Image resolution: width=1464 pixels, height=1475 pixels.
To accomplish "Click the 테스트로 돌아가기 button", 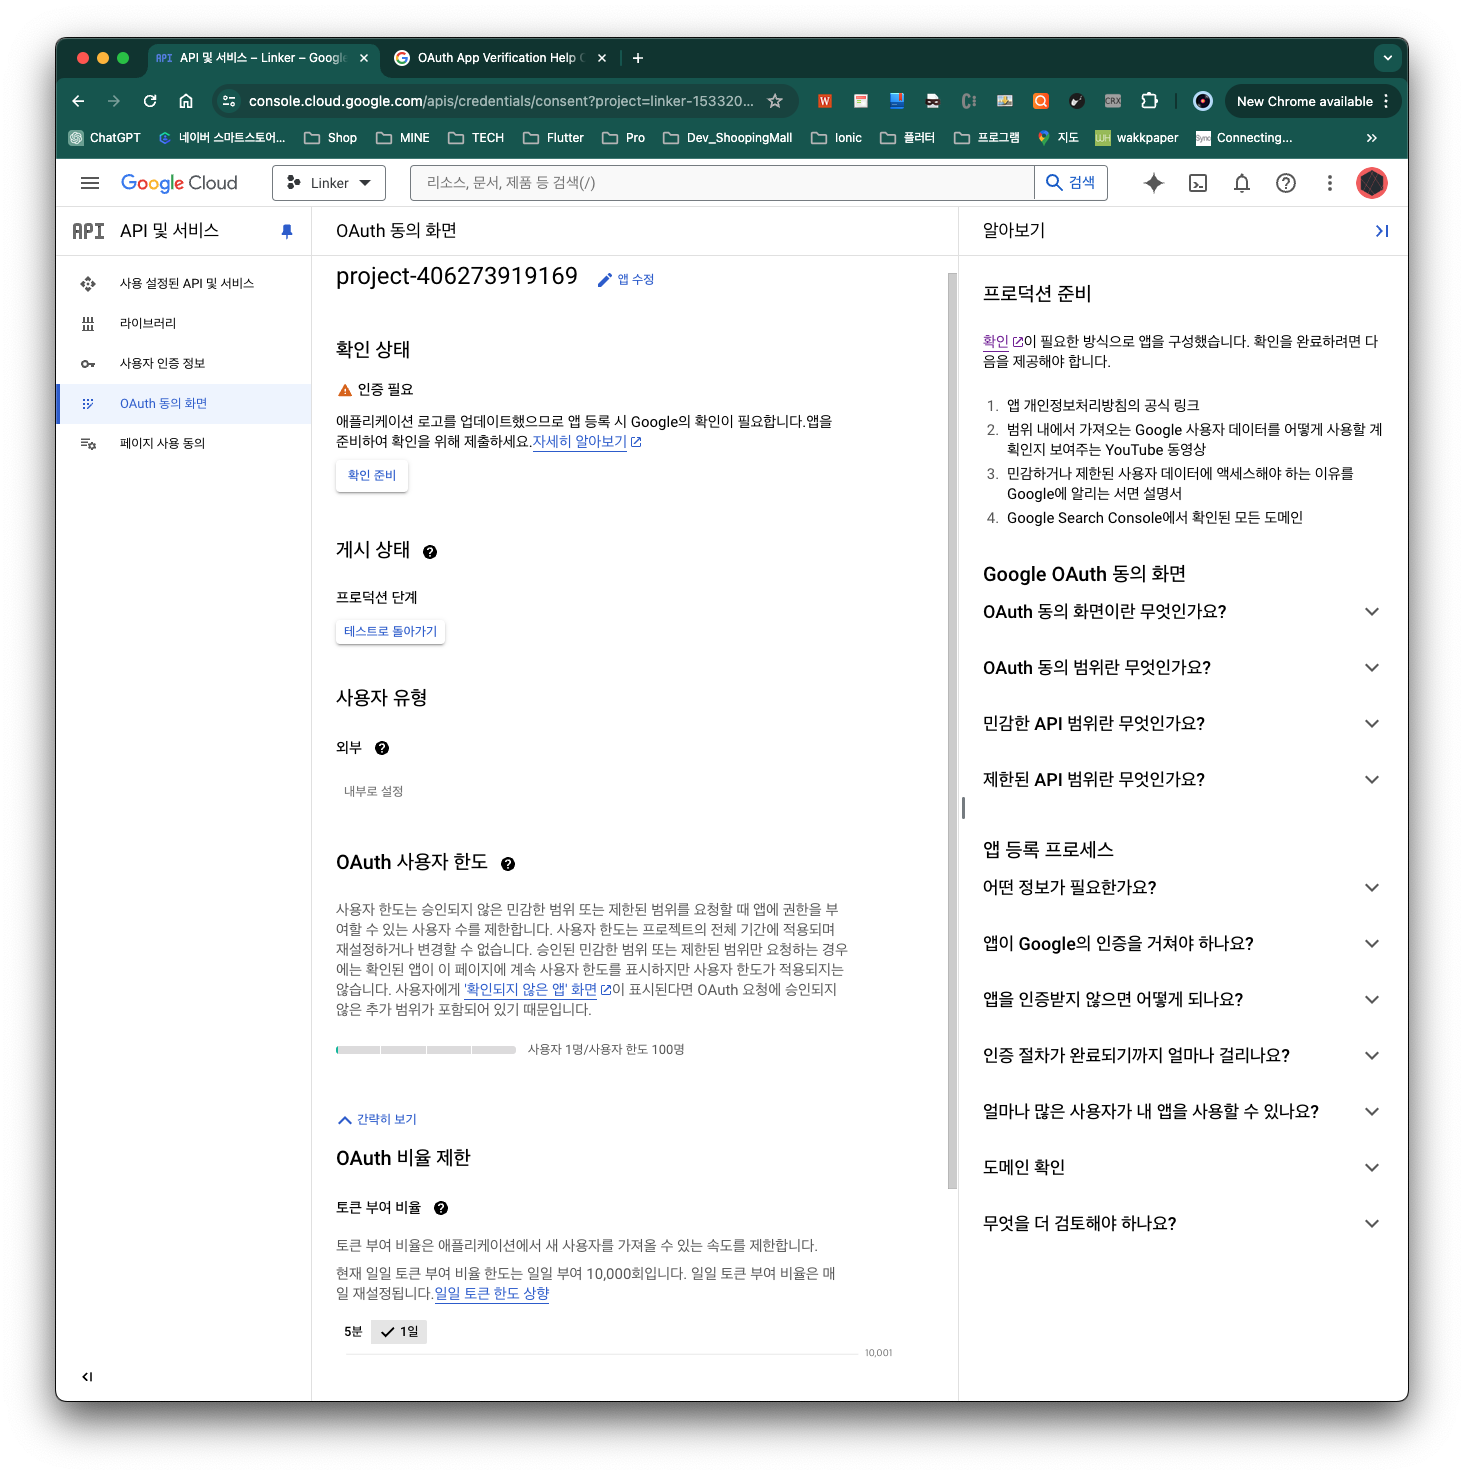I will point(390,632).
